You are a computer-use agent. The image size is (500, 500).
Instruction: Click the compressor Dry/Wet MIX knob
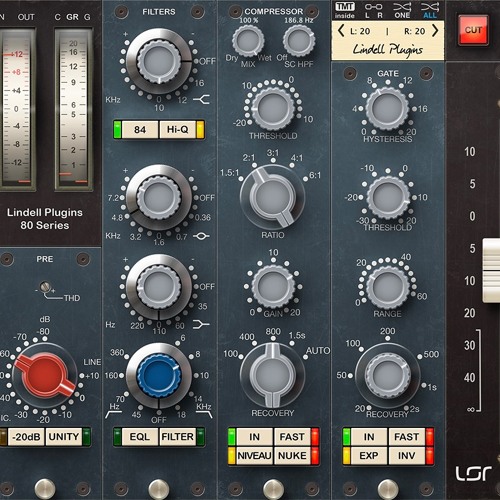pos(248,41)
